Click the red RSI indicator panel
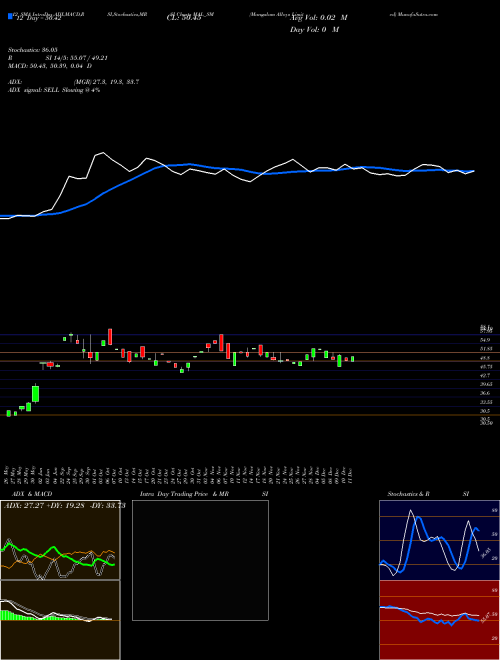 [x=439, y=620]
